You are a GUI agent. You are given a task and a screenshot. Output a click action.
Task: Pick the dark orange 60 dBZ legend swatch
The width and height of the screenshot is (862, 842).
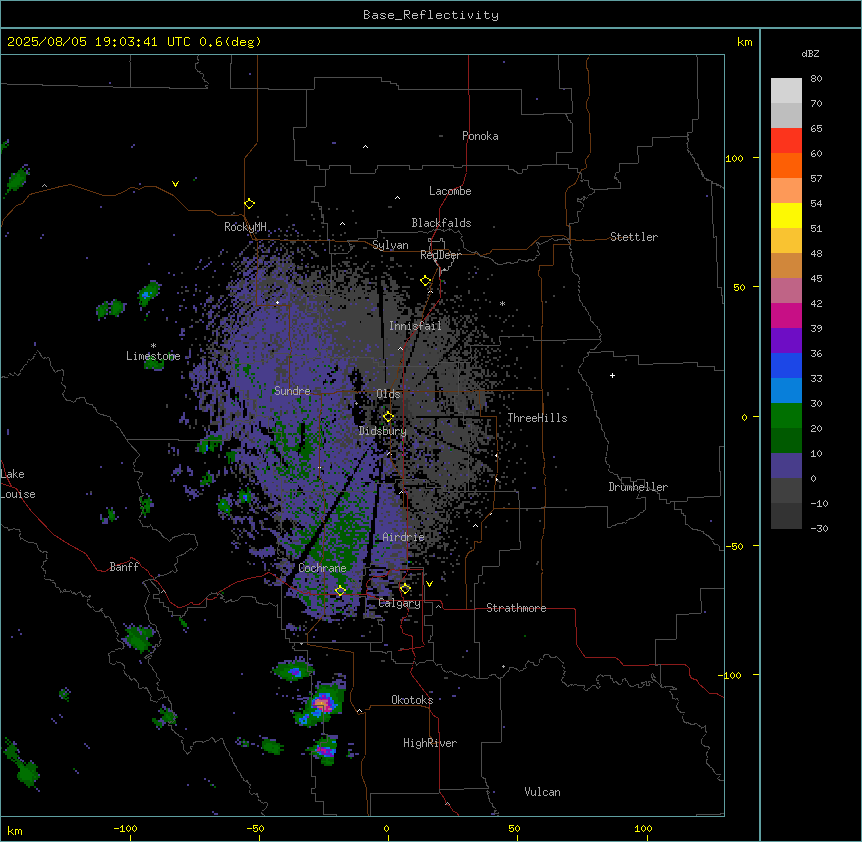[786, 165]
